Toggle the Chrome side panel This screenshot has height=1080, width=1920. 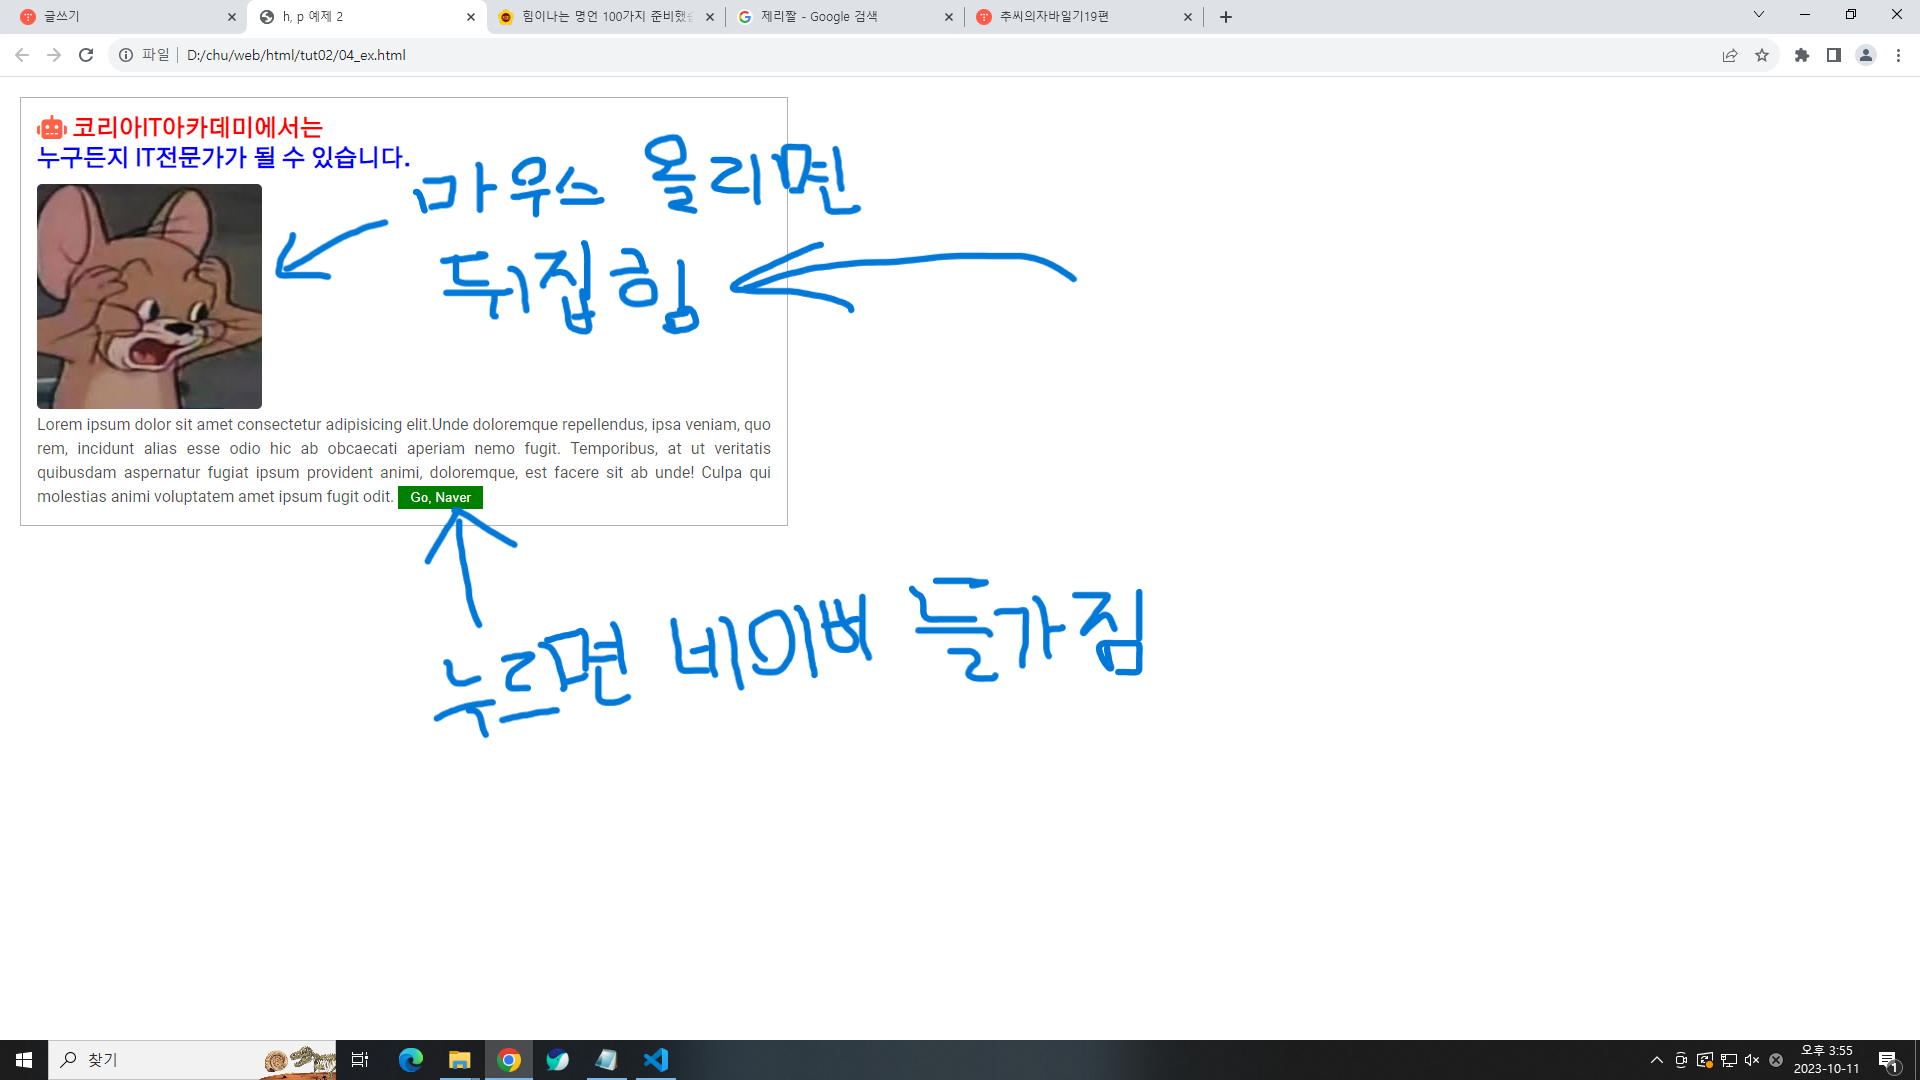click(x=1834, y=55)
